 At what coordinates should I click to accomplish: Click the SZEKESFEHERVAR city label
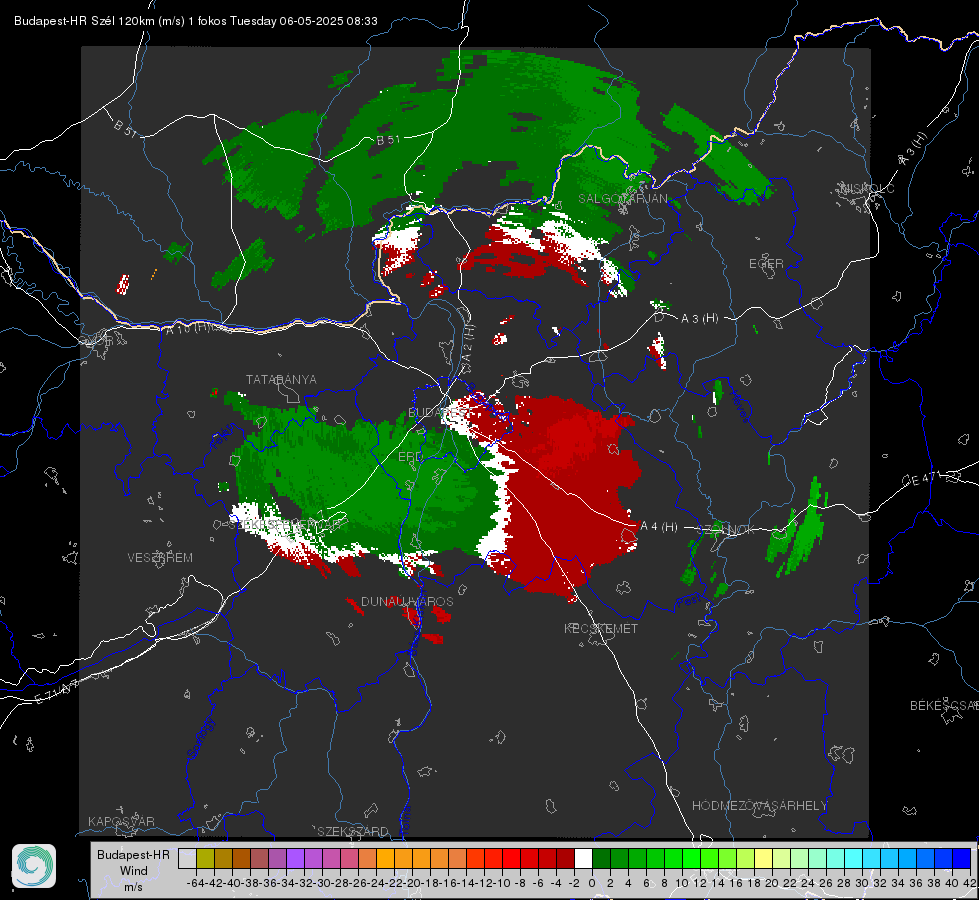click(287, 525)
